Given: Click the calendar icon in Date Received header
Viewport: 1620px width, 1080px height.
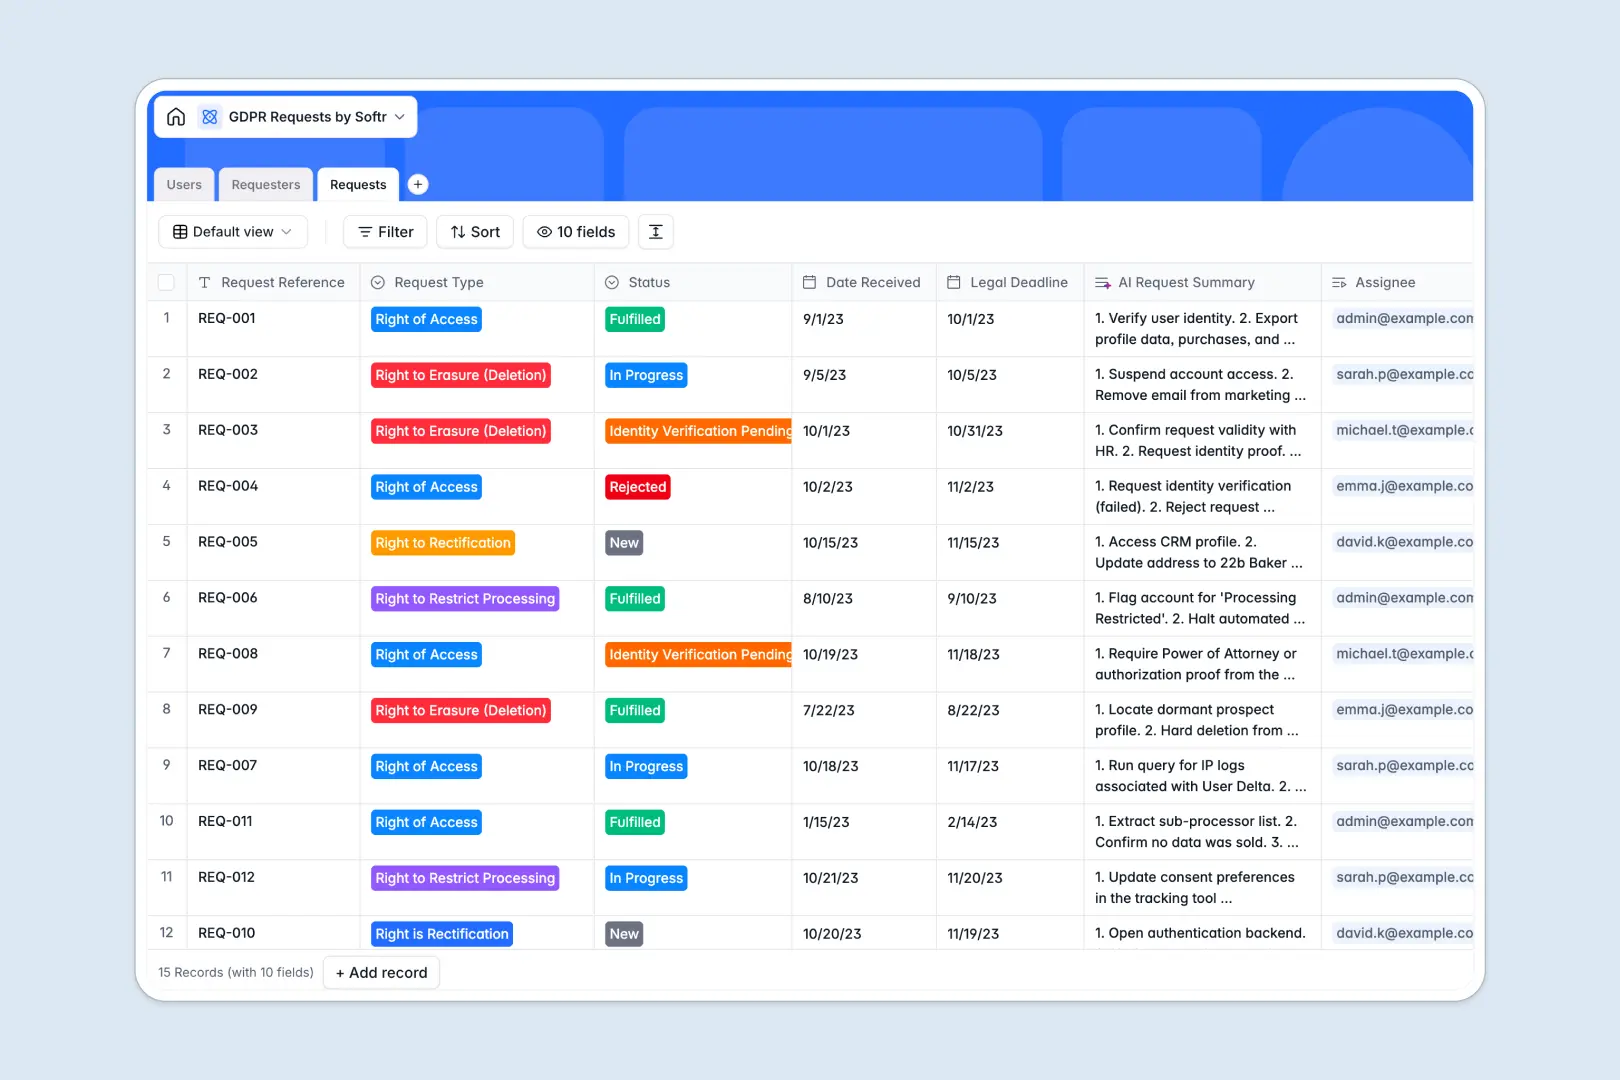Looking at the screenshot, I should coord(808,282).
